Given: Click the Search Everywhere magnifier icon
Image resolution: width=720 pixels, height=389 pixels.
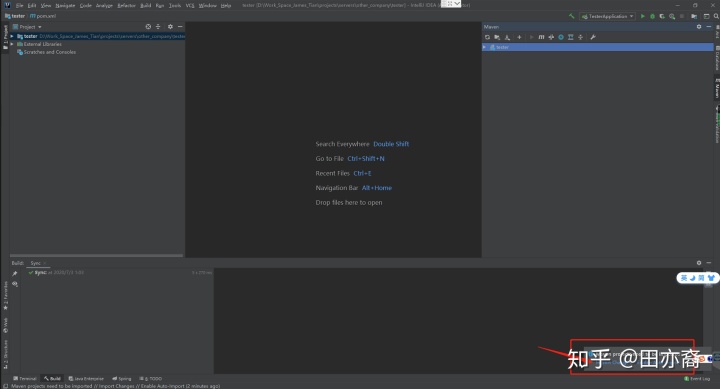Looking at the screenshot, I should pos(716,16).
